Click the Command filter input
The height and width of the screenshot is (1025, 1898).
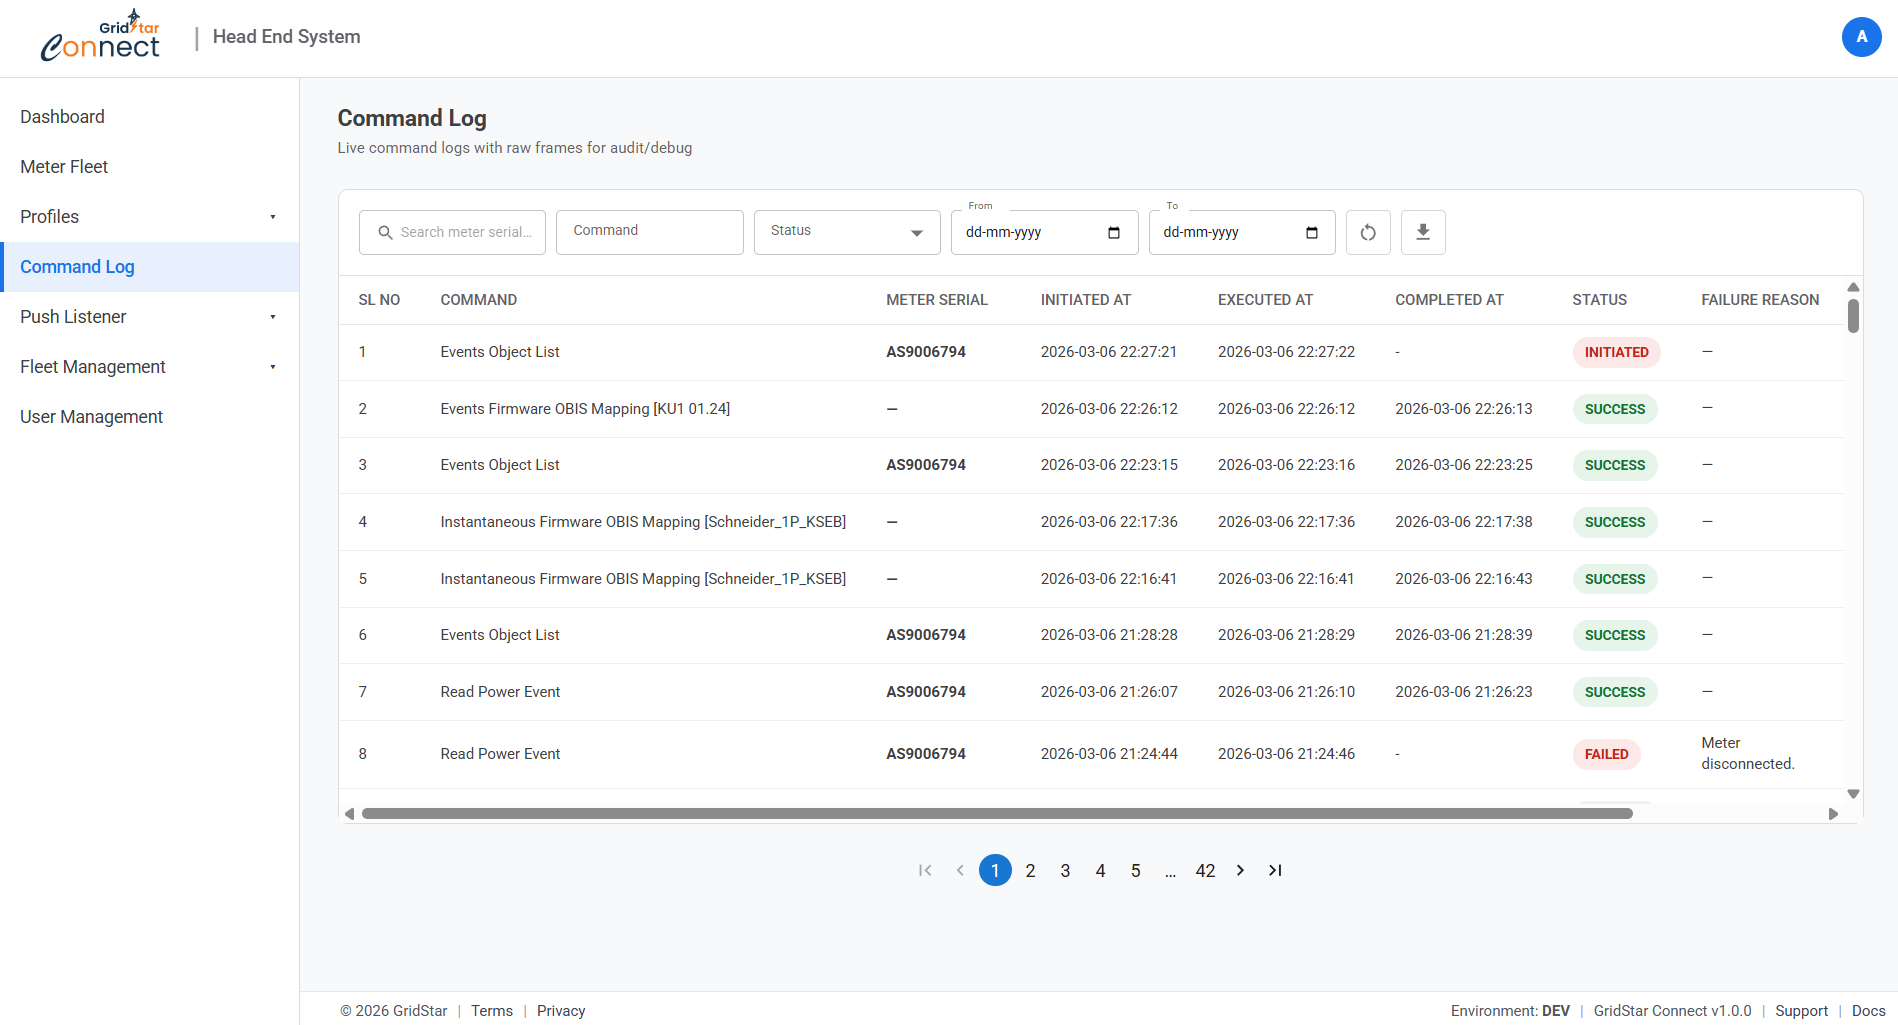[x=649, y=232]
